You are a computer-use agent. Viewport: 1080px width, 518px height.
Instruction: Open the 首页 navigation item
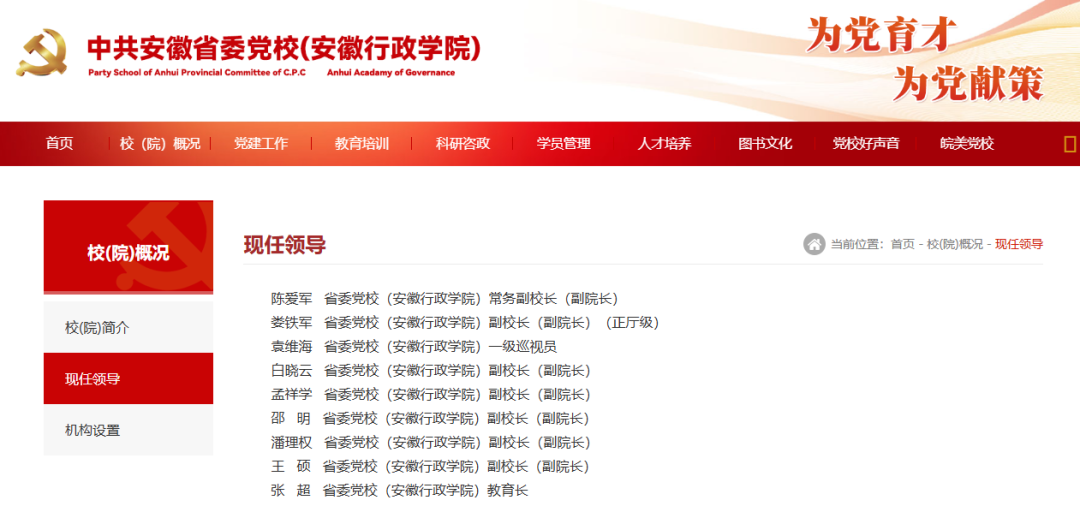coord(59,144)
